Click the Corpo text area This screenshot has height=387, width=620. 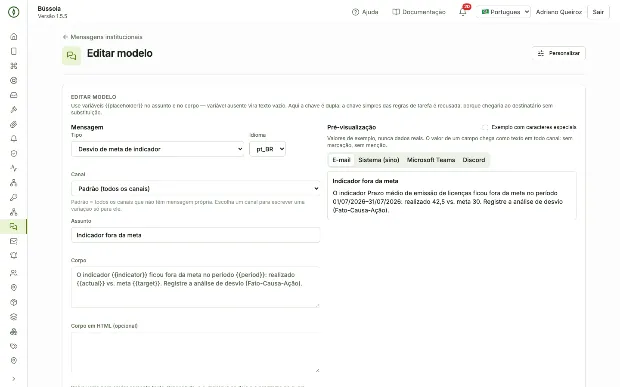pyautogui.click(x=195, y=287)
